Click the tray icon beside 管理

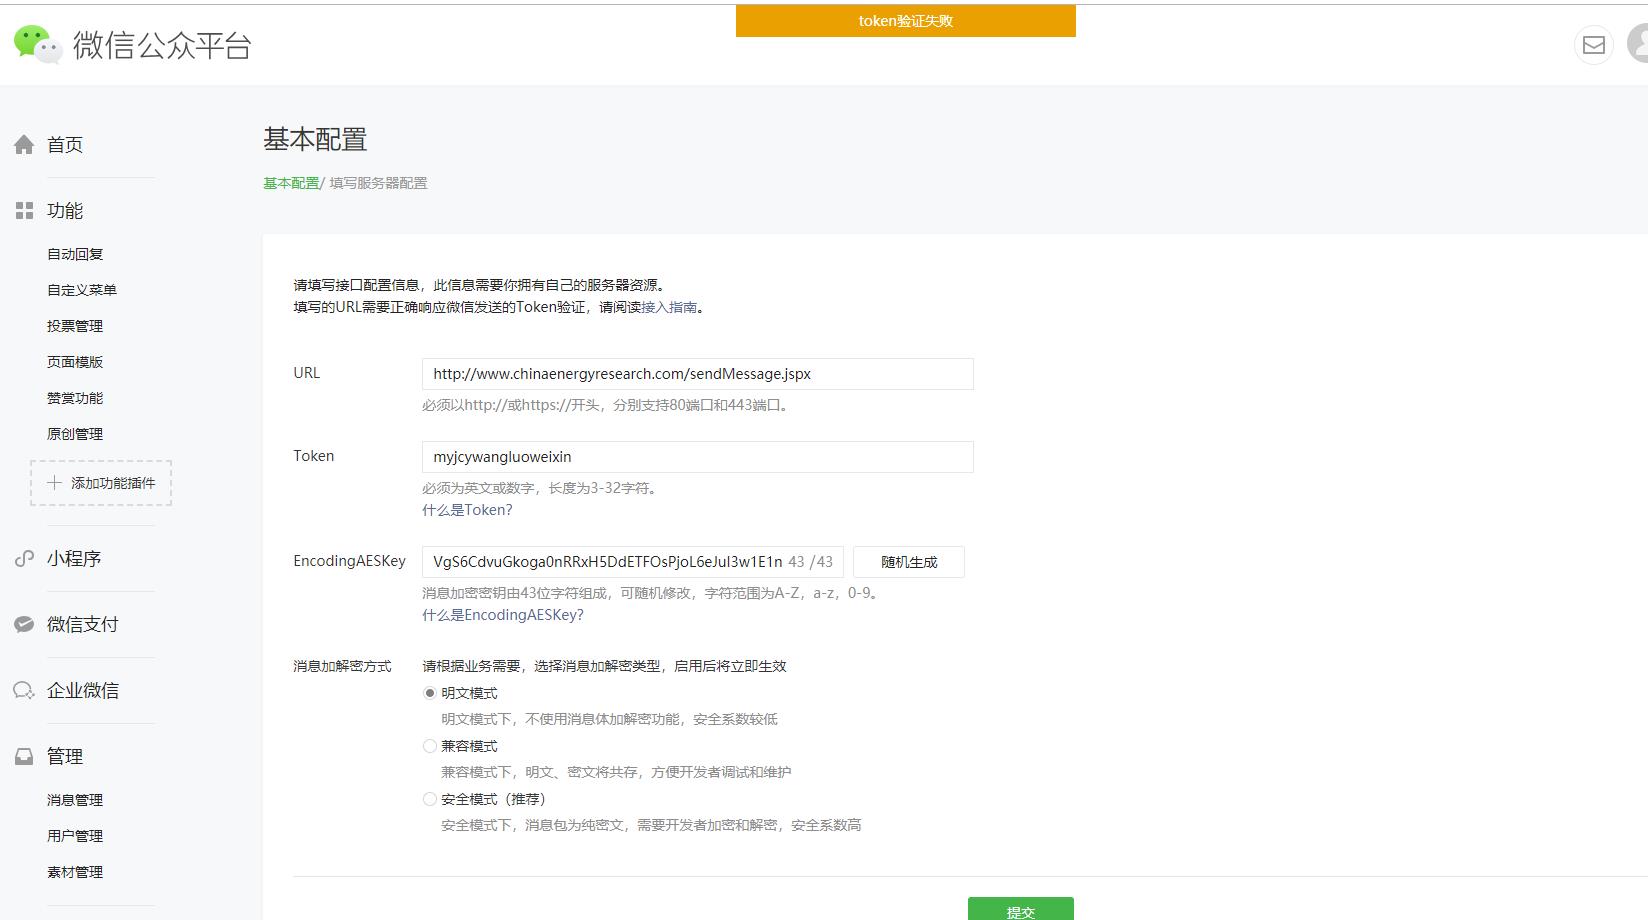[24, 757]
